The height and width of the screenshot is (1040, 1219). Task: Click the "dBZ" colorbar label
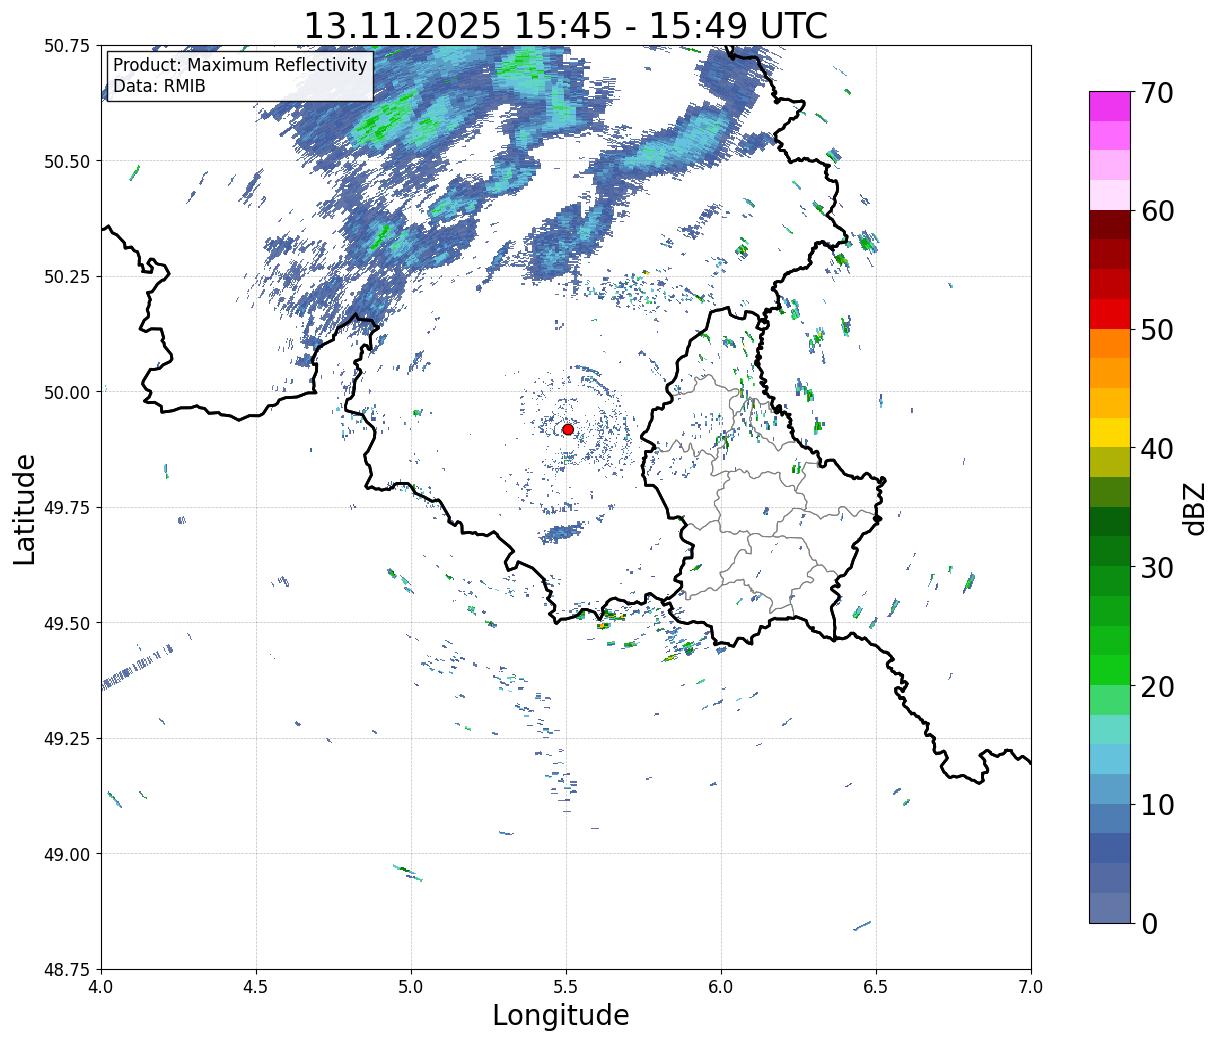pos(1194,508)
